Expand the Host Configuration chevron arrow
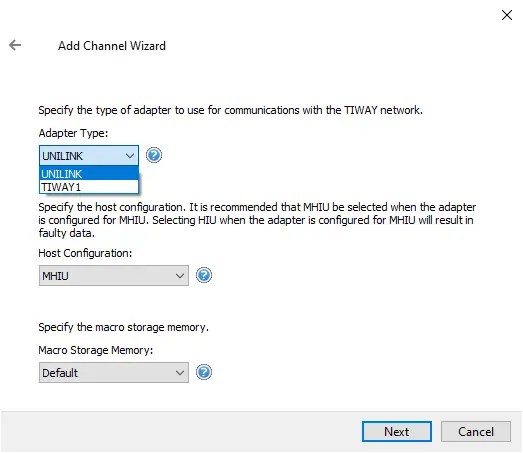Screen dimensions: 523x453 pos(180,276)
